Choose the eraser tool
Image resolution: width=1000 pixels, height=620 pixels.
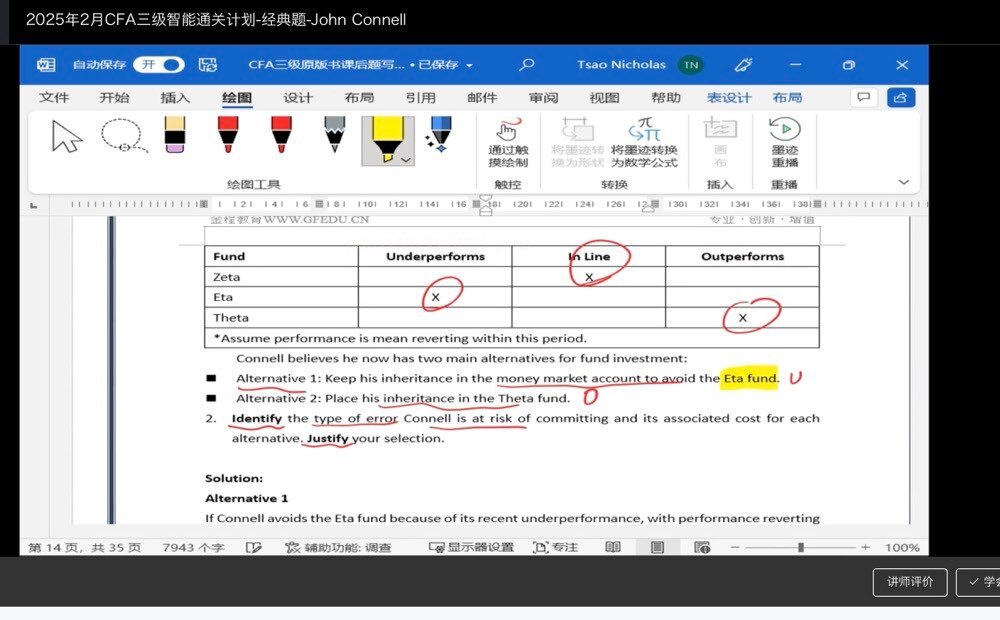[175, 135]
